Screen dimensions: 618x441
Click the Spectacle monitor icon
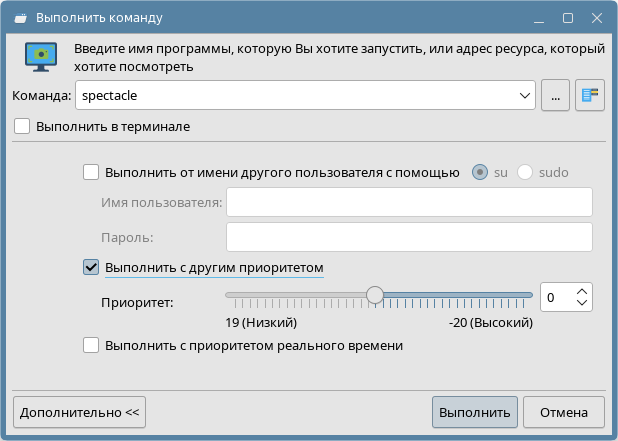(41, 56)
